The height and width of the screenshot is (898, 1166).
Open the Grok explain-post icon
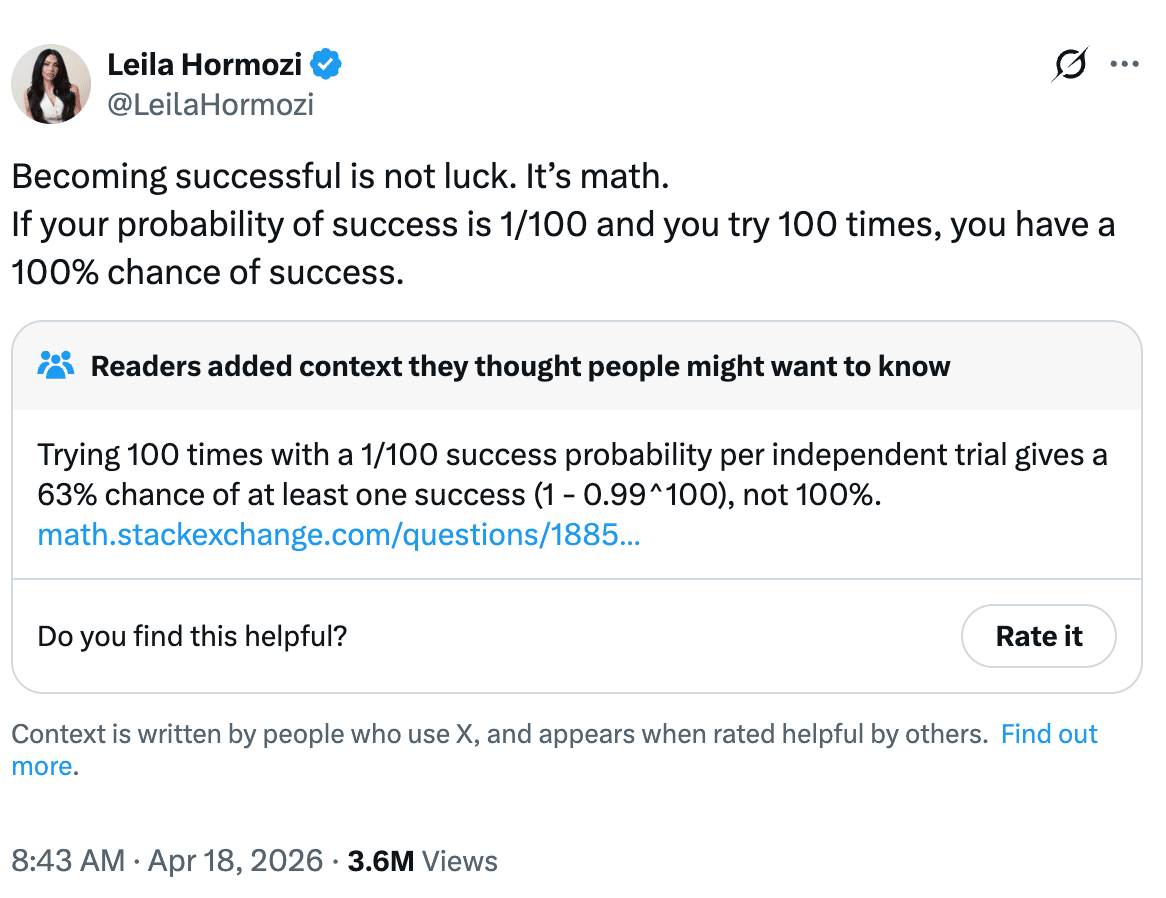coord(1070,66)
